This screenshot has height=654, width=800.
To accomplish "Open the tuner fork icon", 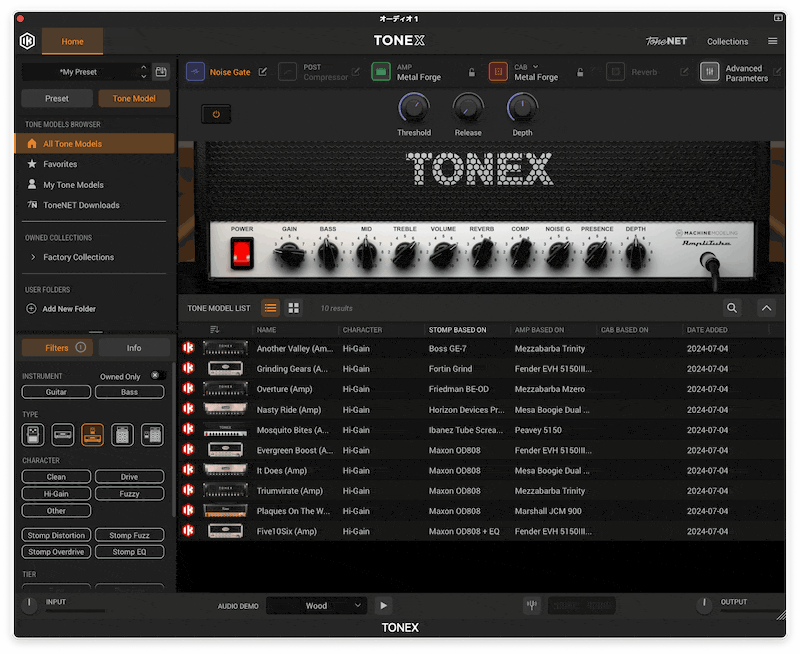I will coord(532,605).
